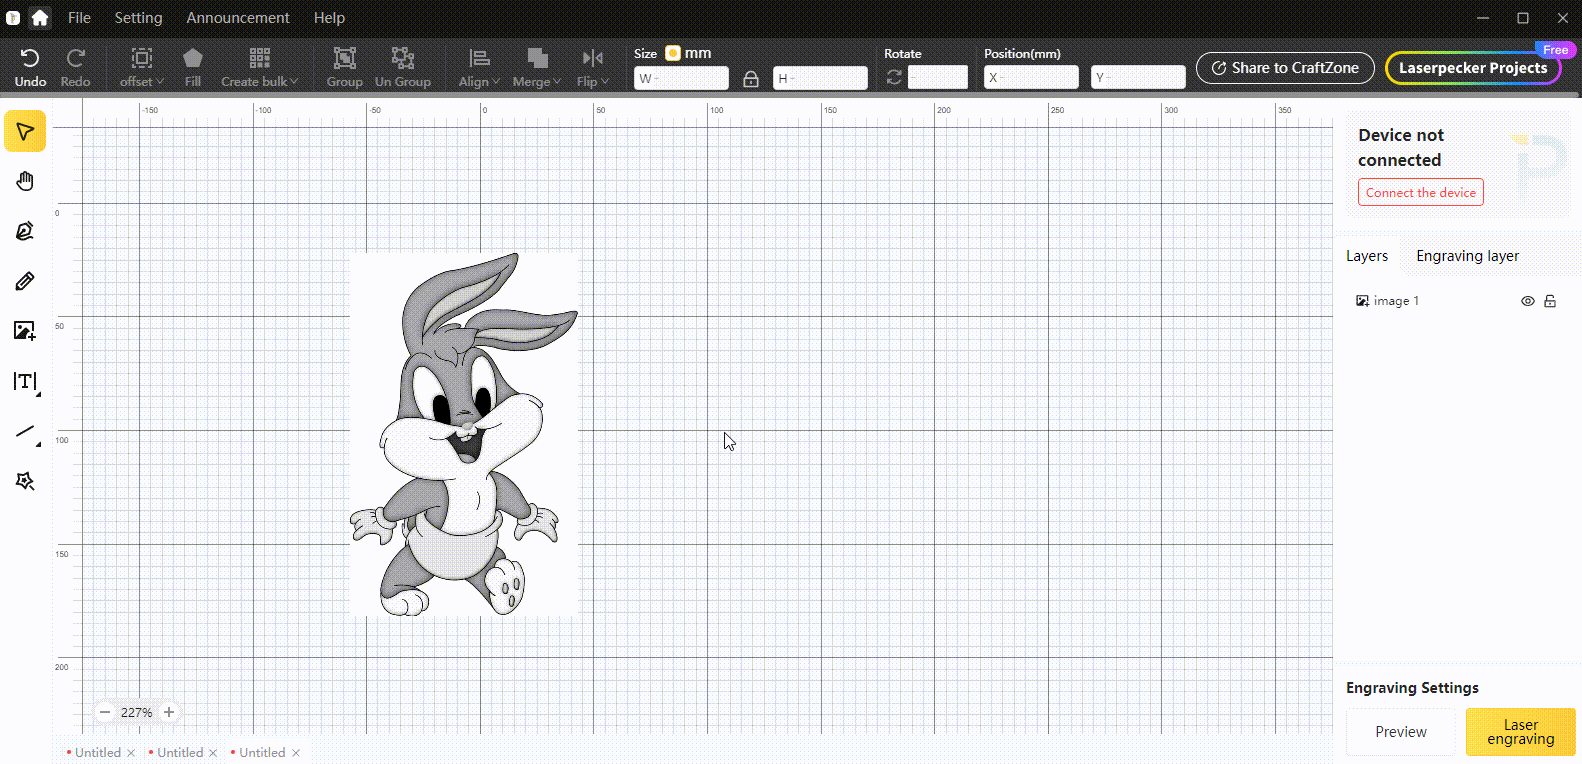1582x764 pixels.
Task: Open the File menu
Action: tap(79, 18)
